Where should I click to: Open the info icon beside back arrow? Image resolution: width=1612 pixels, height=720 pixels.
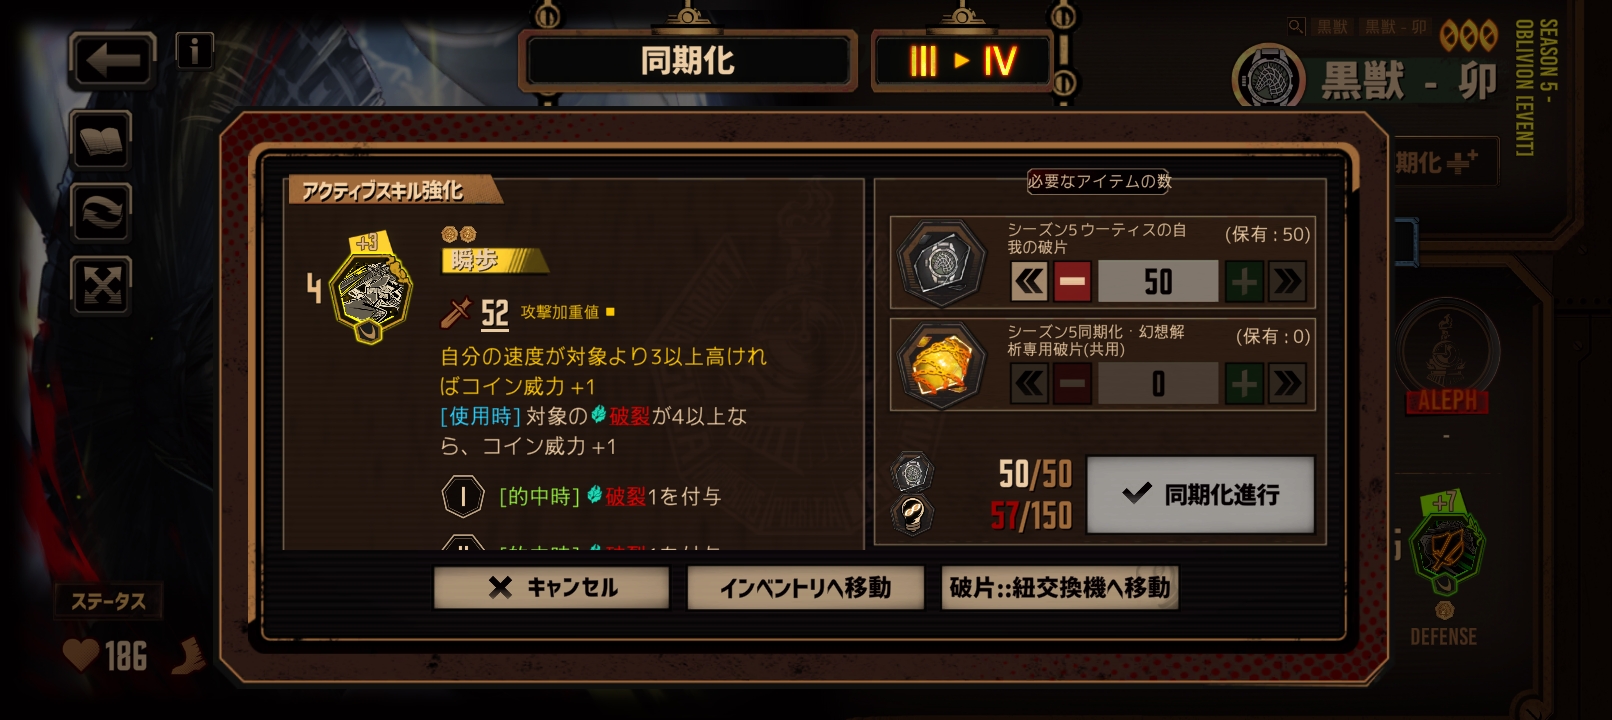click(194, 50)
